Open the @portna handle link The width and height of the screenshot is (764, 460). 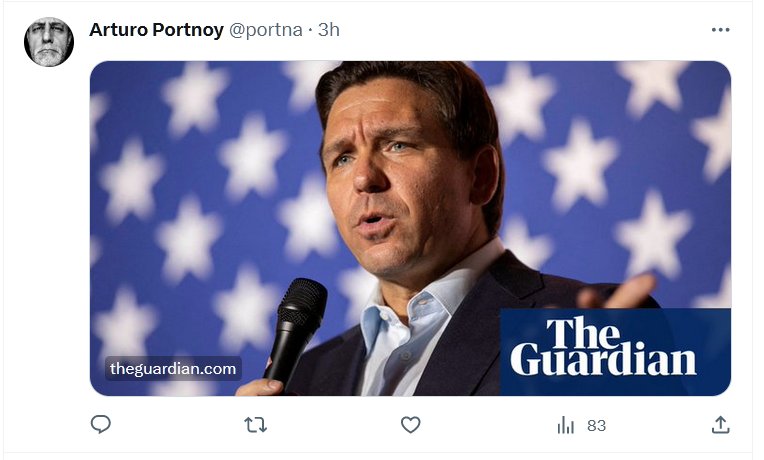tap(265, 30)
